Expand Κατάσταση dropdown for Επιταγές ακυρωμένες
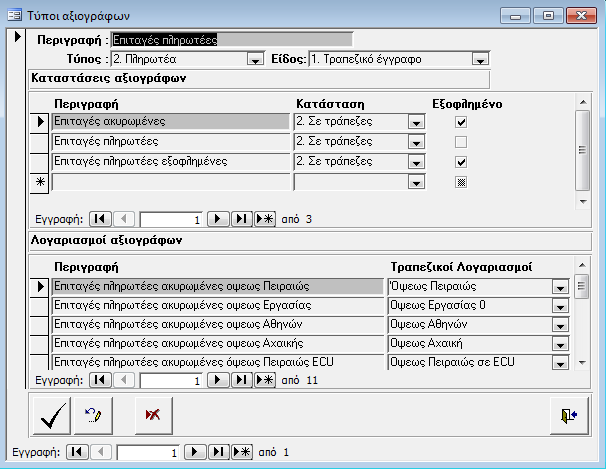The width and height of the screenshot is (606, 469). [417, 122]
